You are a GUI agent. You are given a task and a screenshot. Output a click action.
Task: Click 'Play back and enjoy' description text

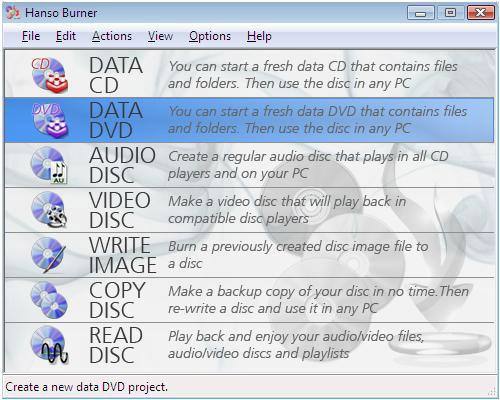click(x=296, y=345)
